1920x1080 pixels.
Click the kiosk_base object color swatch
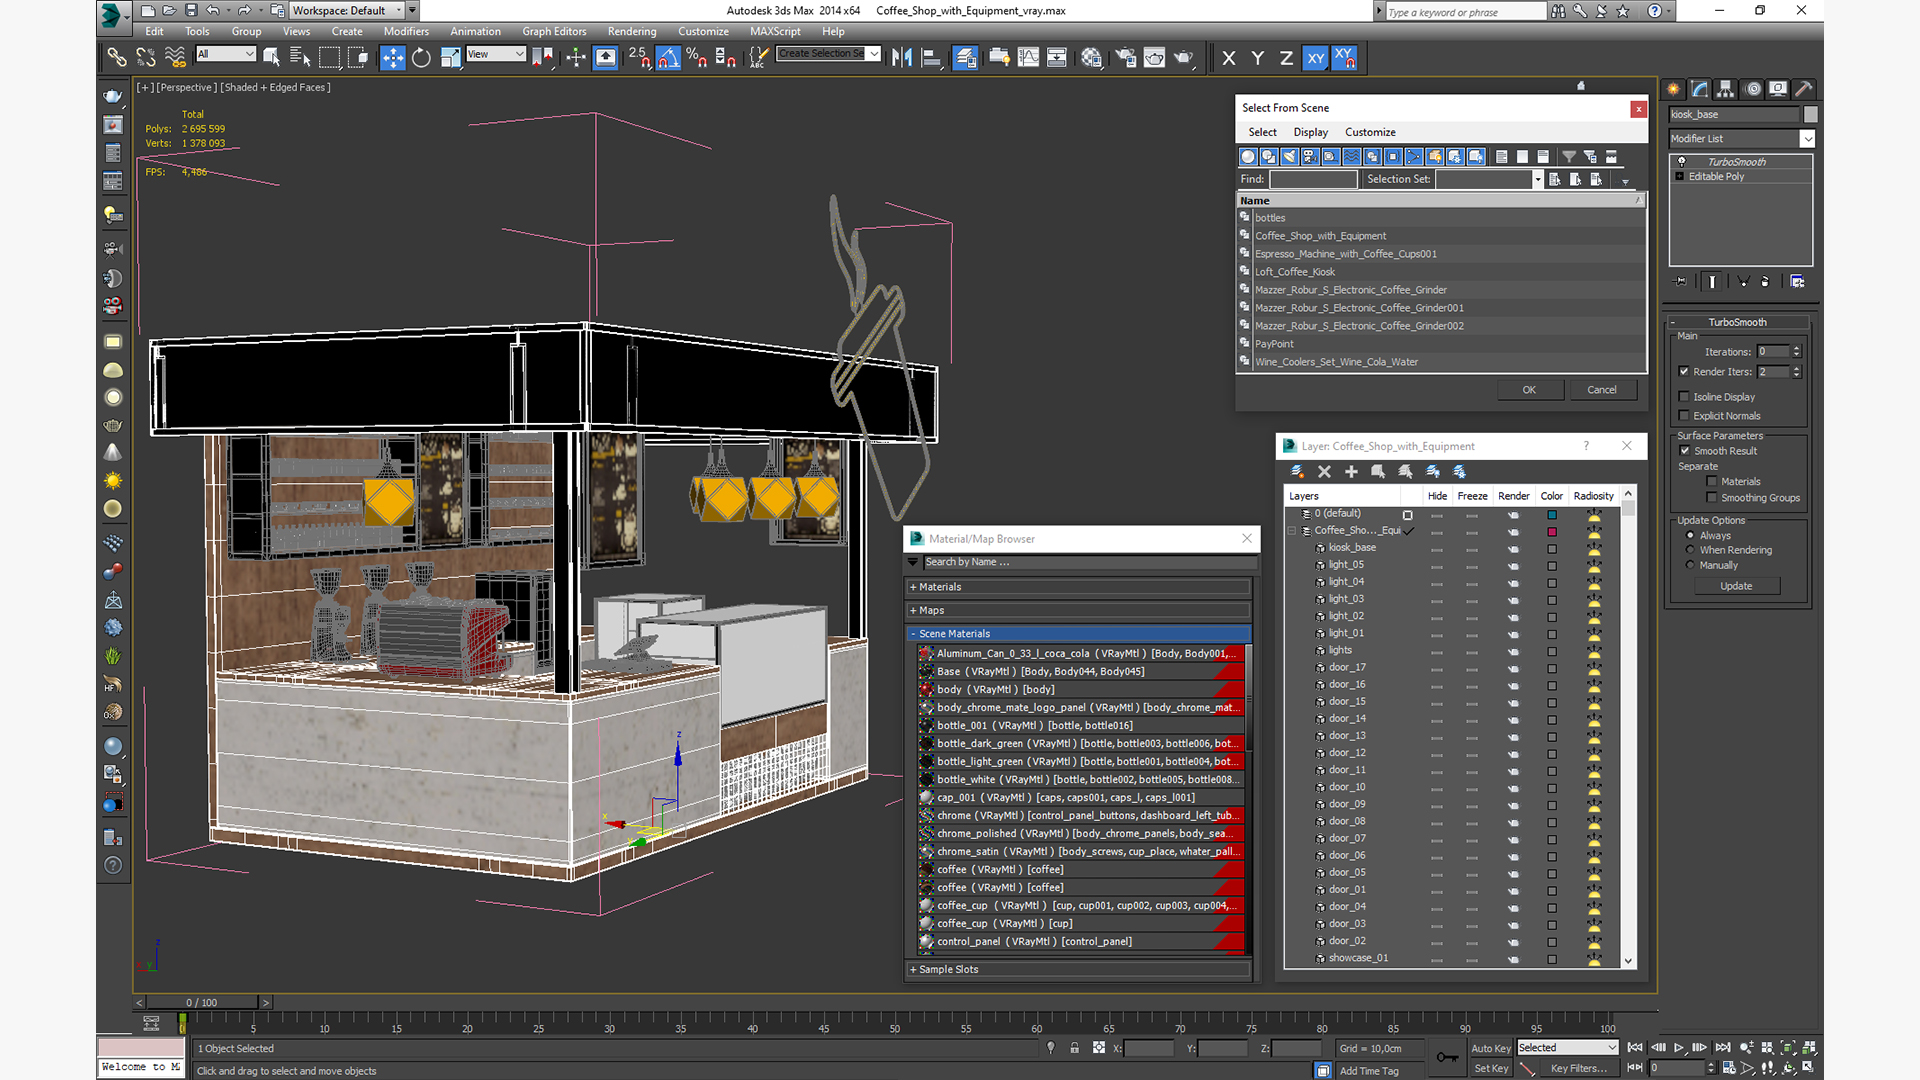pos(1811,115)
